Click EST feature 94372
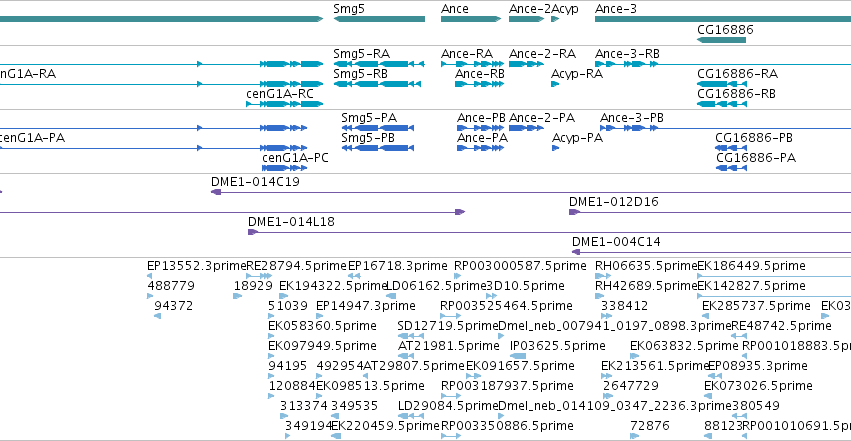Screen dimensions: 851x441 173,306
